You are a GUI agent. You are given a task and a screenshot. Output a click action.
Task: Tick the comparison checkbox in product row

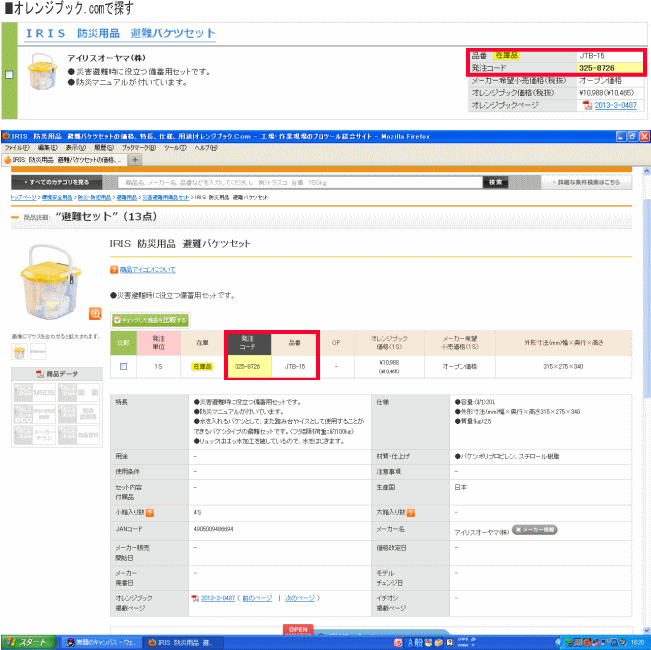[x=124, y=367]
